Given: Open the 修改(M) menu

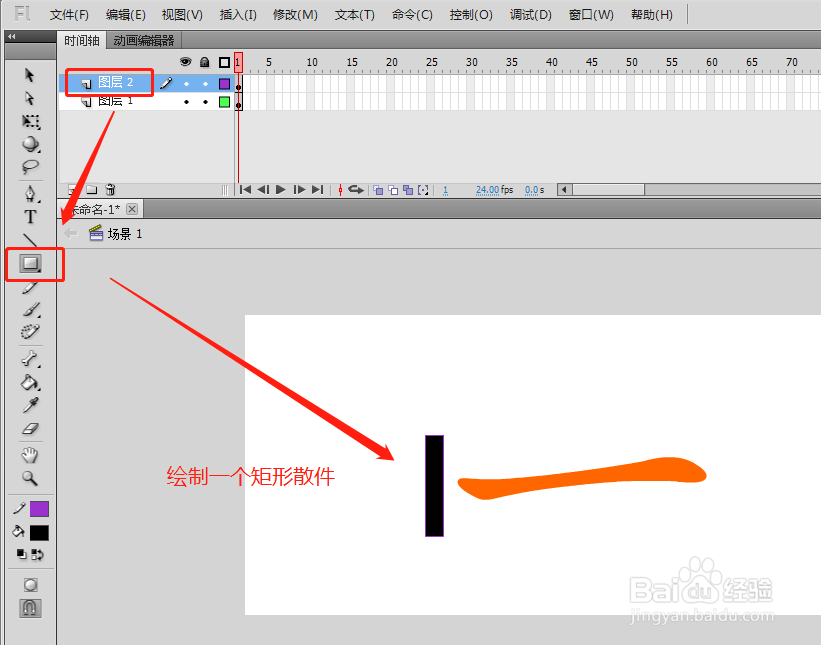Looking at the screenshot, I should 295,14.
